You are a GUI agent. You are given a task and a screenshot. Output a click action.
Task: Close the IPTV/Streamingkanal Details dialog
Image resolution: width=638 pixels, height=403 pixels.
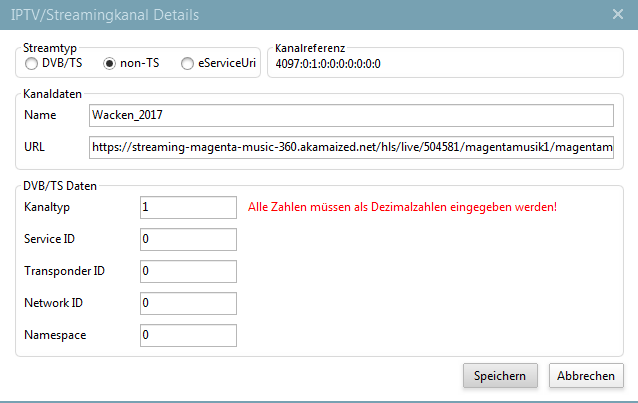618,14
